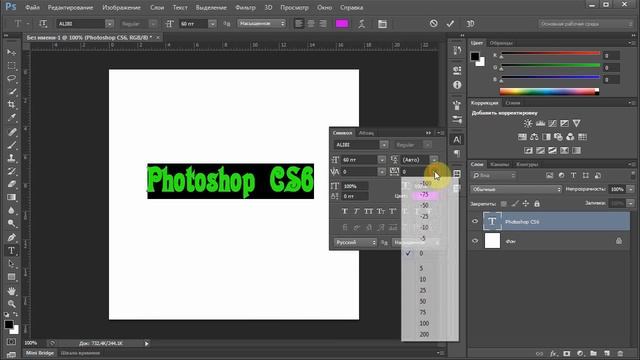Image resolution: width=640 pixels, height=360 pixels.
Task: Toggle Character and Paragraph panels from options bar
Action: pos(382,24)
